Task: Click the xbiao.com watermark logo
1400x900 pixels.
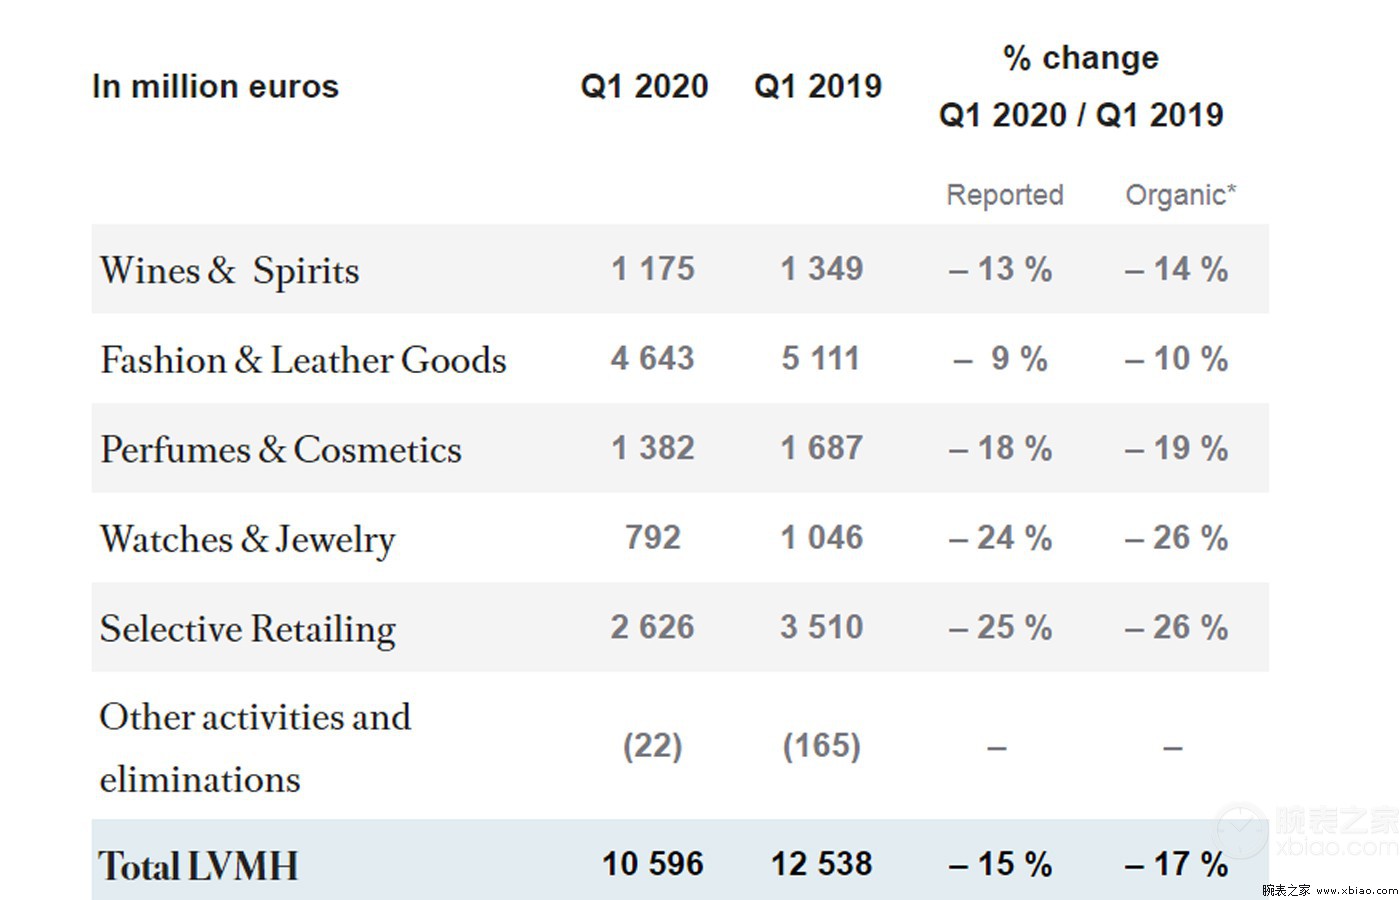Action: [1305, 832]
